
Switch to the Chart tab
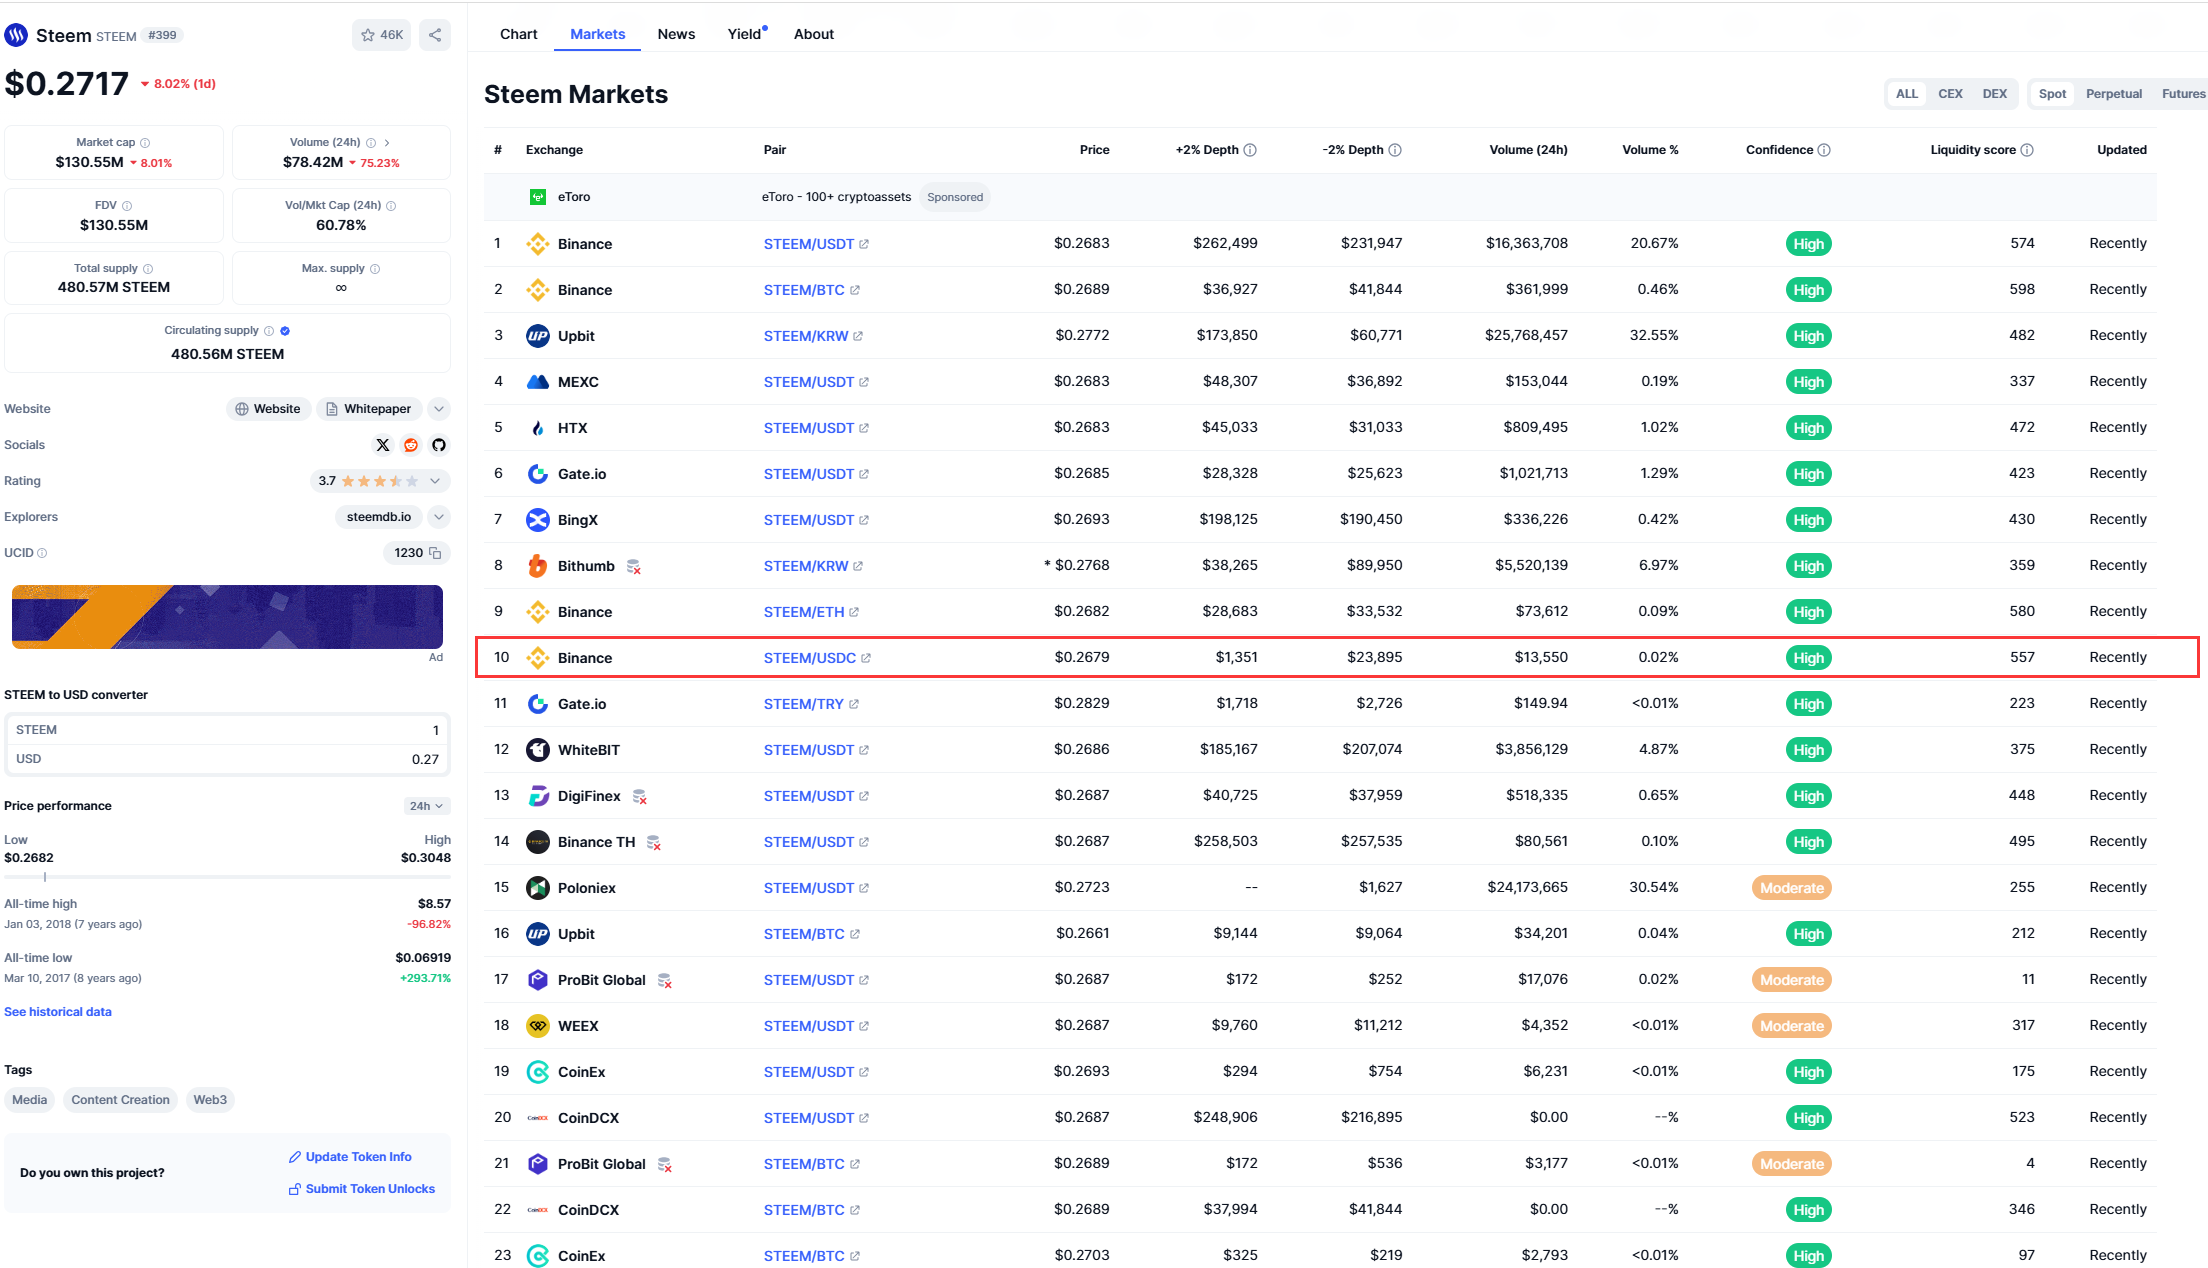click(x=518, y=34)
